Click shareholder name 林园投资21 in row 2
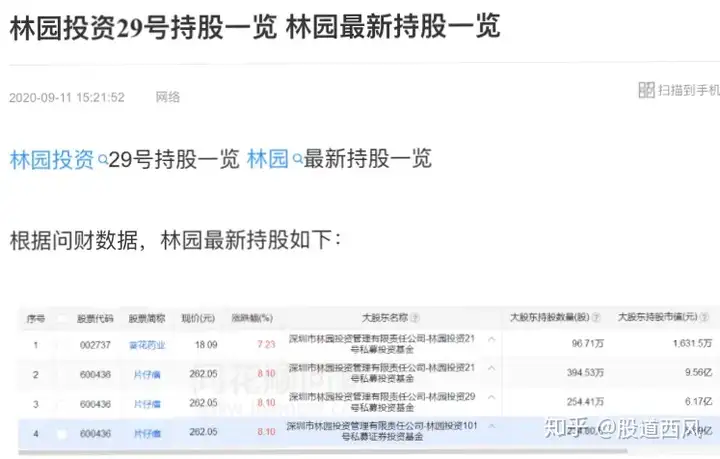This screenshot has width=720, height=459. click(382, 373)
